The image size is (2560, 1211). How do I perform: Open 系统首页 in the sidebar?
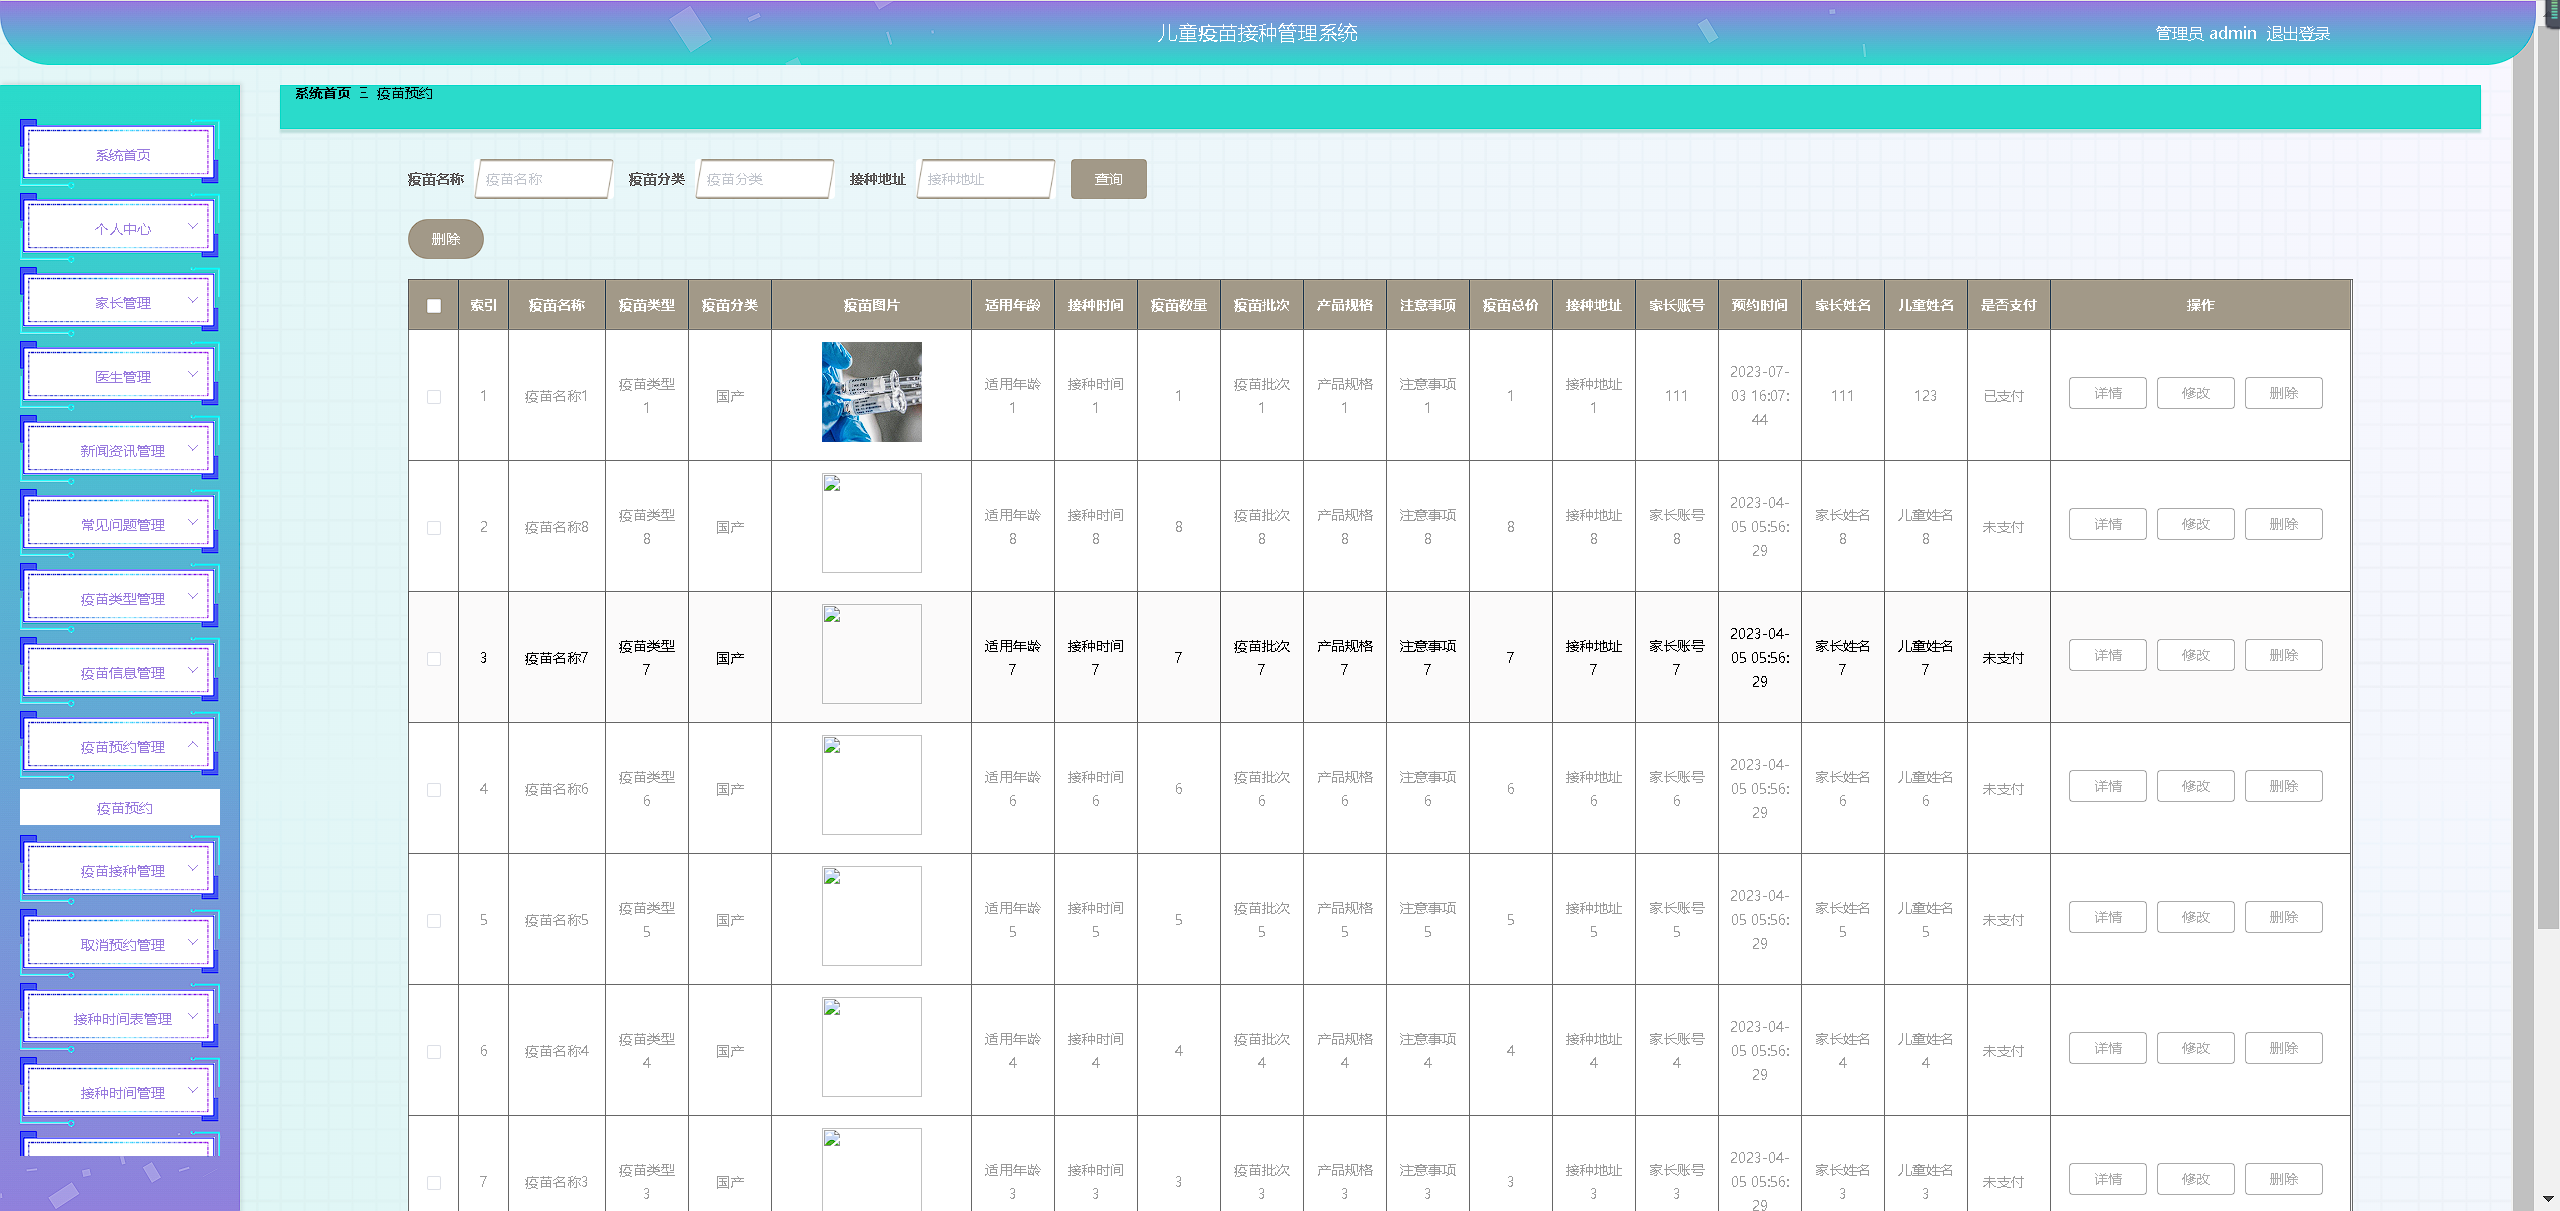point(122,155)
